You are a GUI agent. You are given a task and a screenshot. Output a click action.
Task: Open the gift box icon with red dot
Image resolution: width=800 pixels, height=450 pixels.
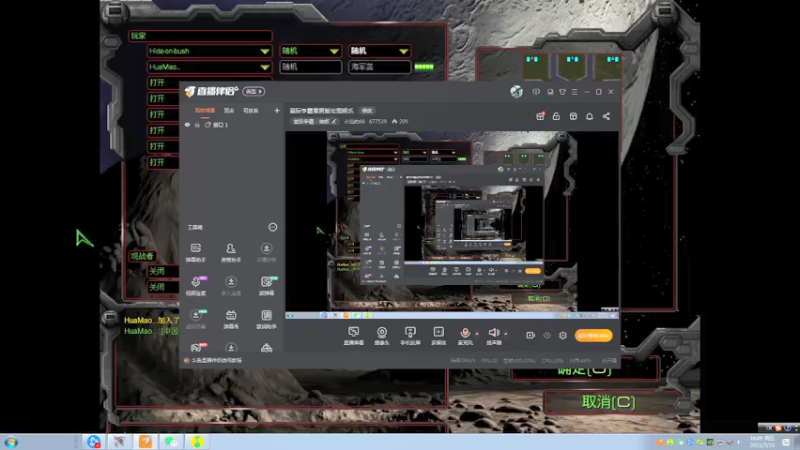pyautogui.click(x=540, y=116)
